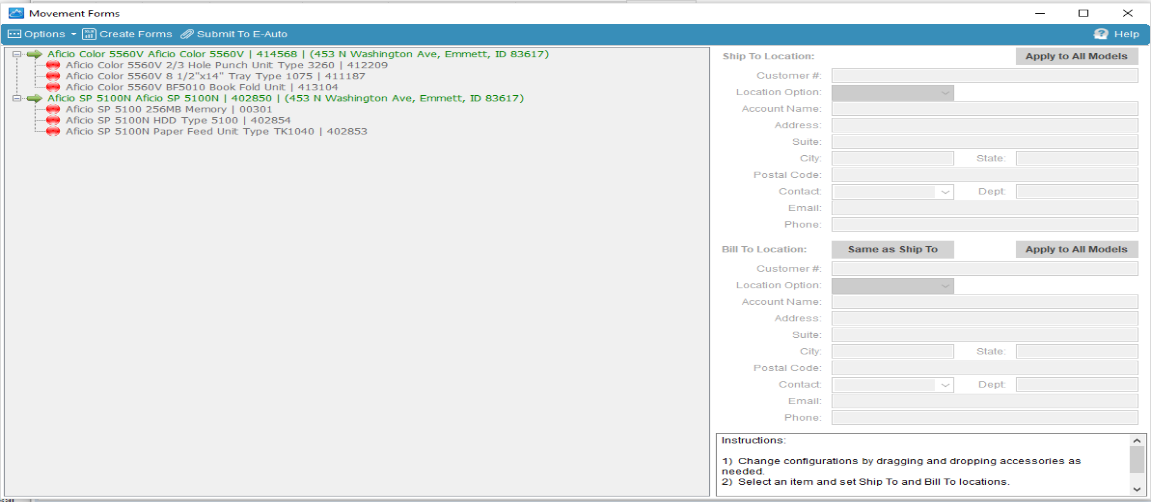This screenshot has height=502, width=1151.
Task: Click the Create Forms toolbar button
Action: [x=127, y=34]
